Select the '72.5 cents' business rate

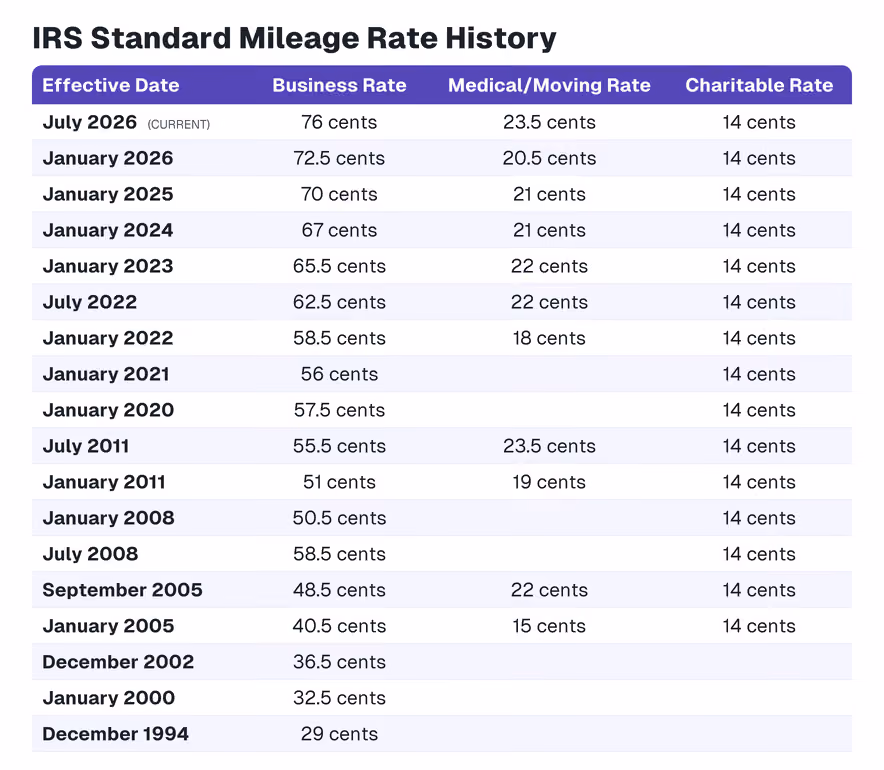coord(339,158)
